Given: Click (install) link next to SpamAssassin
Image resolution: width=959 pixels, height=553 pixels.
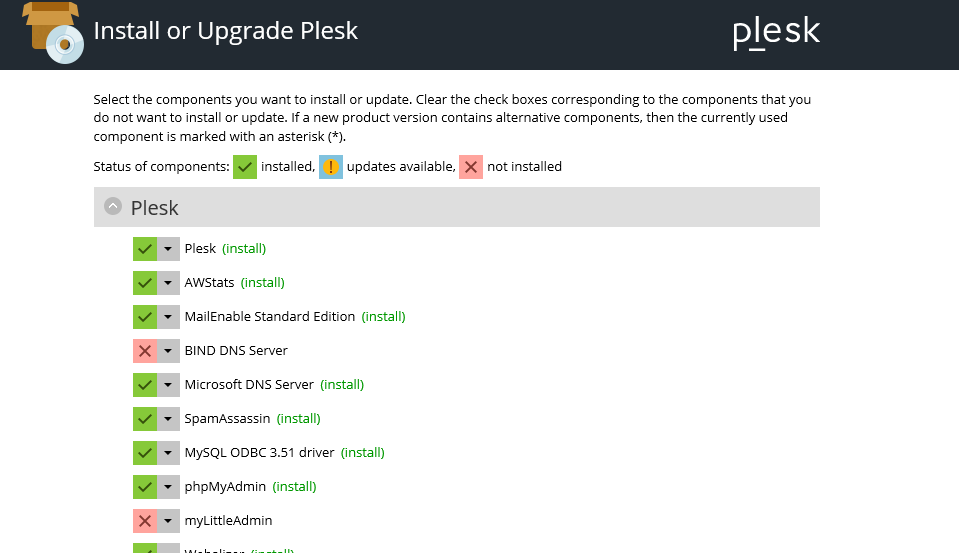Looking at the screenshot, I should [298, 418].
